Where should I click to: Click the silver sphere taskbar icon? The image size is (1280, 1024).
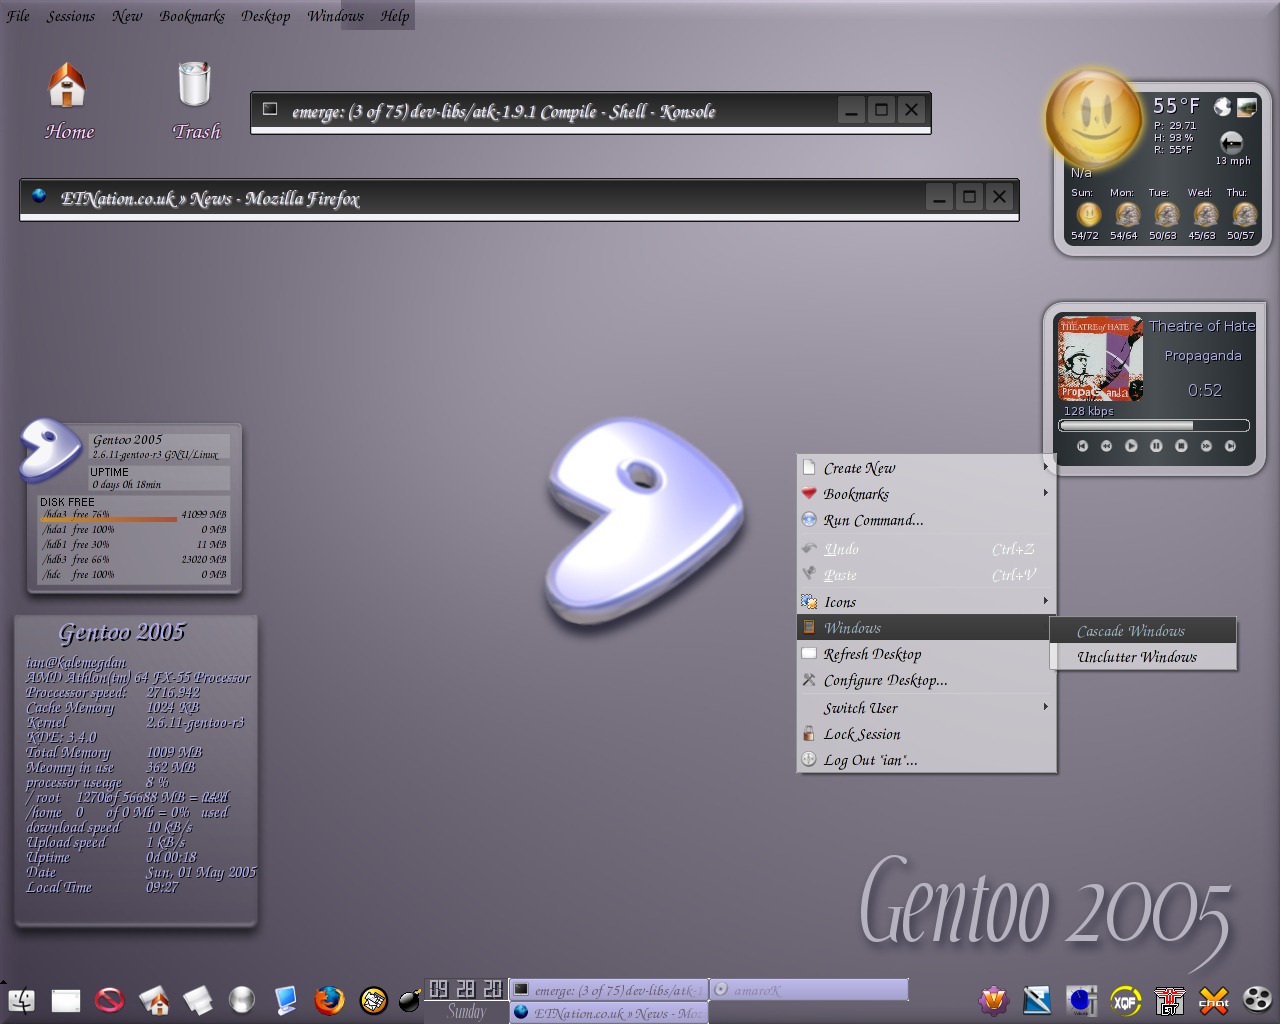241,1000
